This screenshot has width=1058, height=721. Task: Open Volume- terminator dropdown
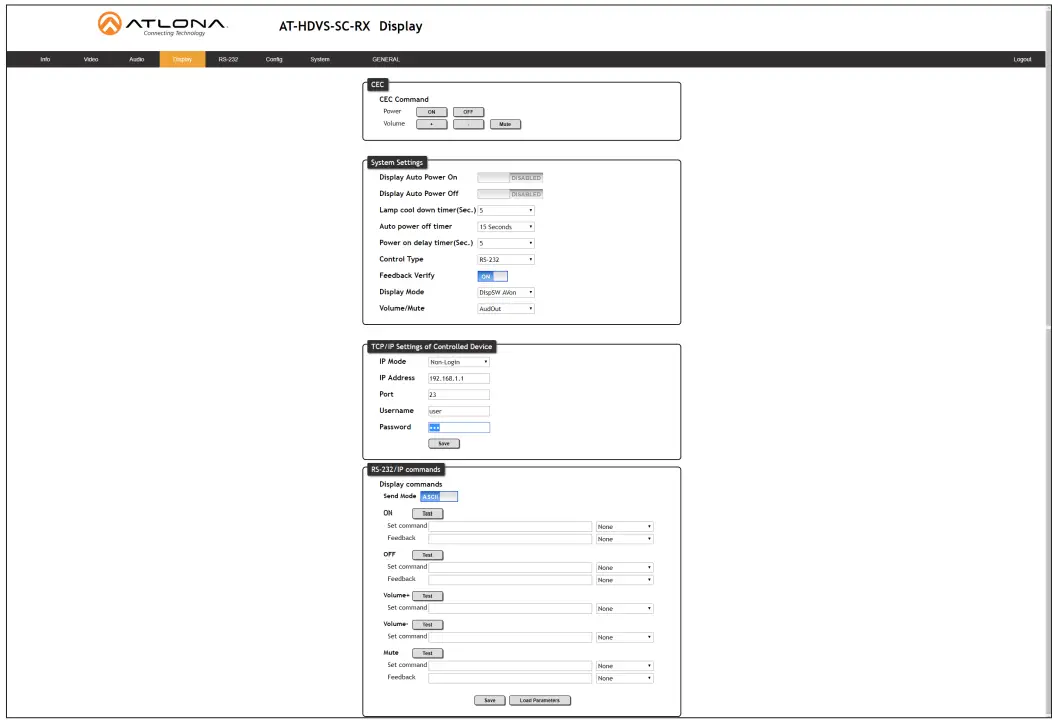click(625, 637)
